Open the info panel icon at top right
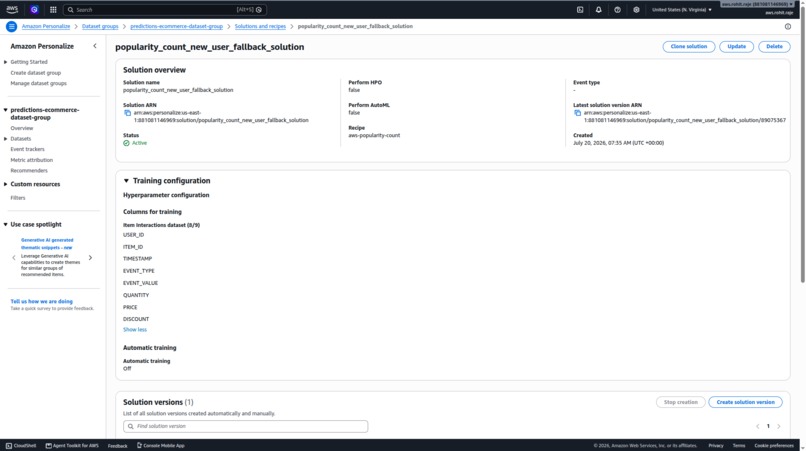806x451 pixels. point(787,26)
